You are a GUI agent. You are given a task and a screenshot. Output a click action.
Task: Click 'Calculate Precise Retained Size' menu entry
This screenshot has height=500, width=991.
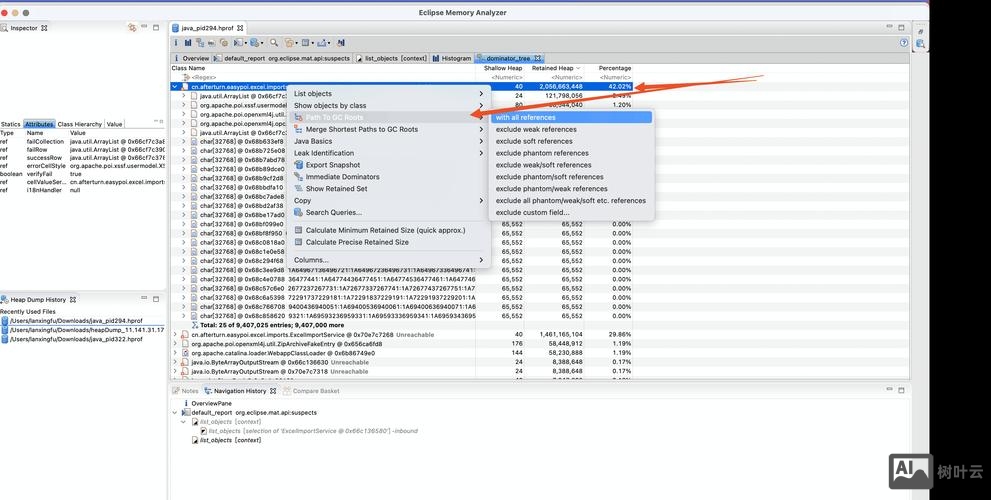[x=357, y=242]
